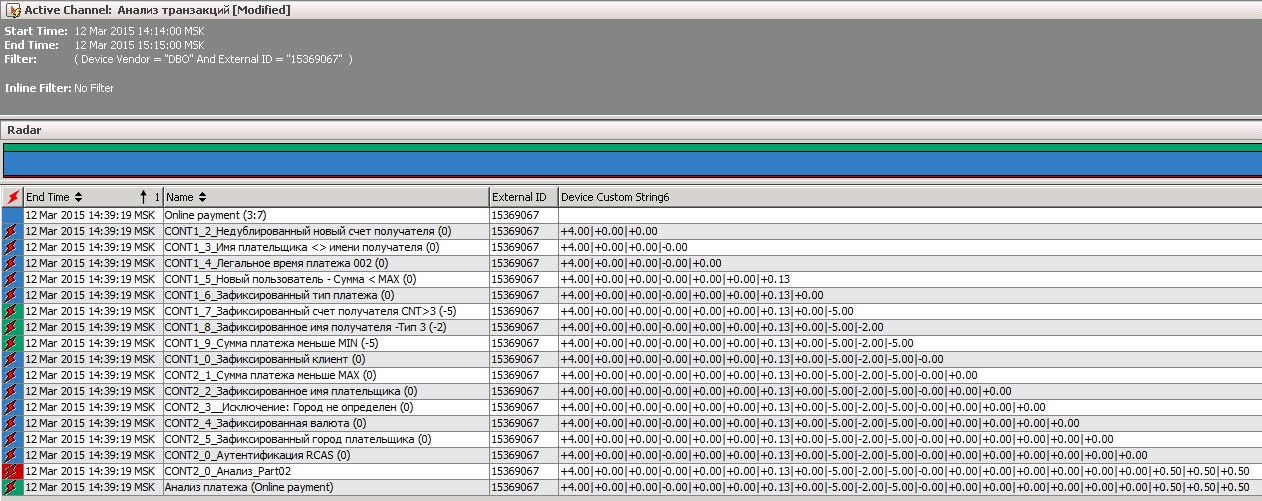Select the Radar panel tab
The height and width of the screenshot is (501, 1262).
pos(24,130)
